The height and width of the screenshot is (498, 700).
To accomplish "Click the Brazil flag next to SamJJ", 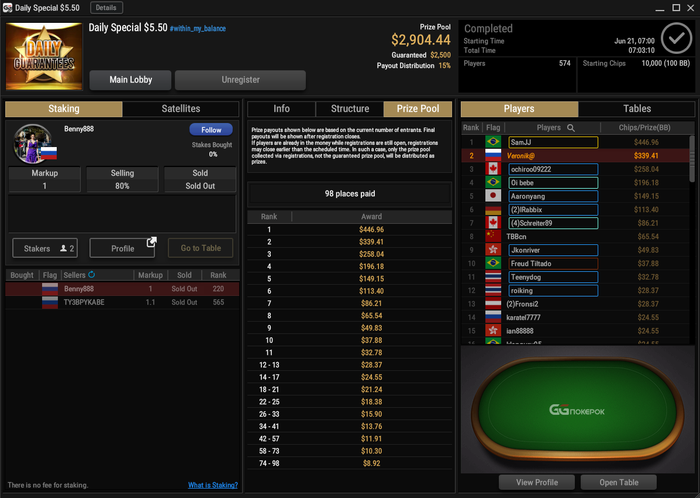I will [493, 142].
